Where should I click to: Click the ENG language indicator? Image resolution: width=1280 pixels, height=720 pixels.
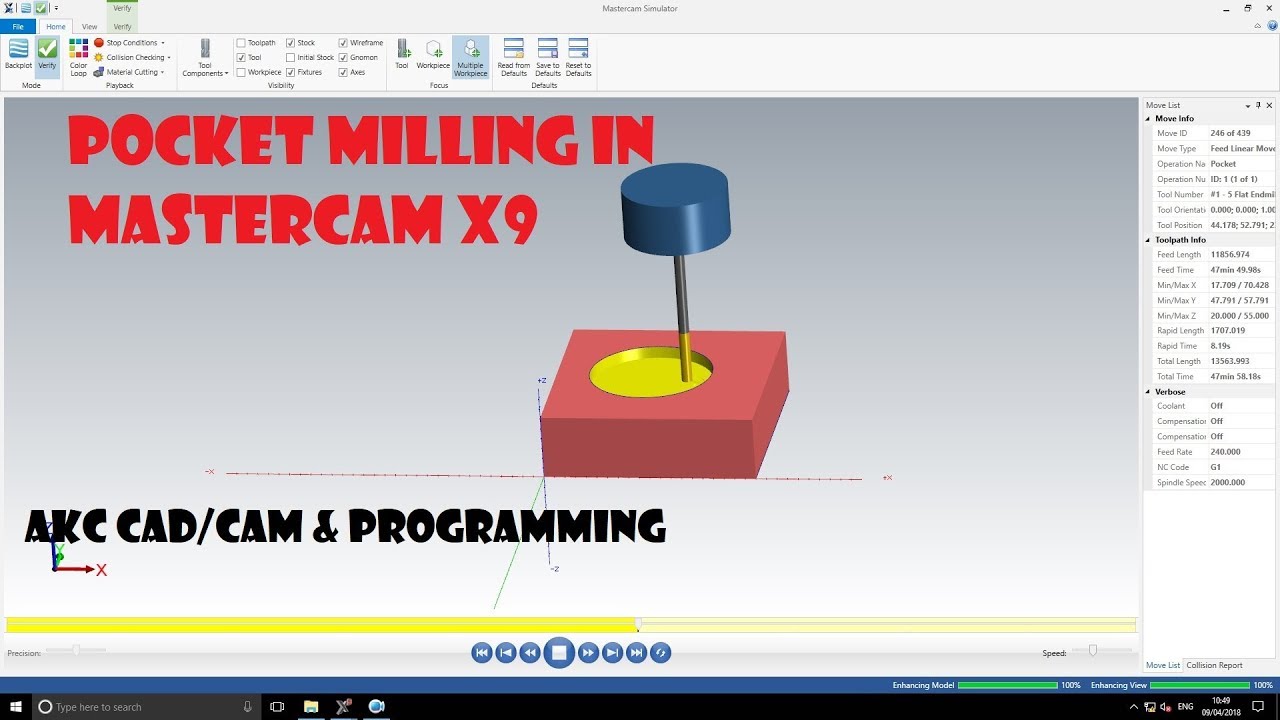pyautogui.click(x=1186, y=707)
